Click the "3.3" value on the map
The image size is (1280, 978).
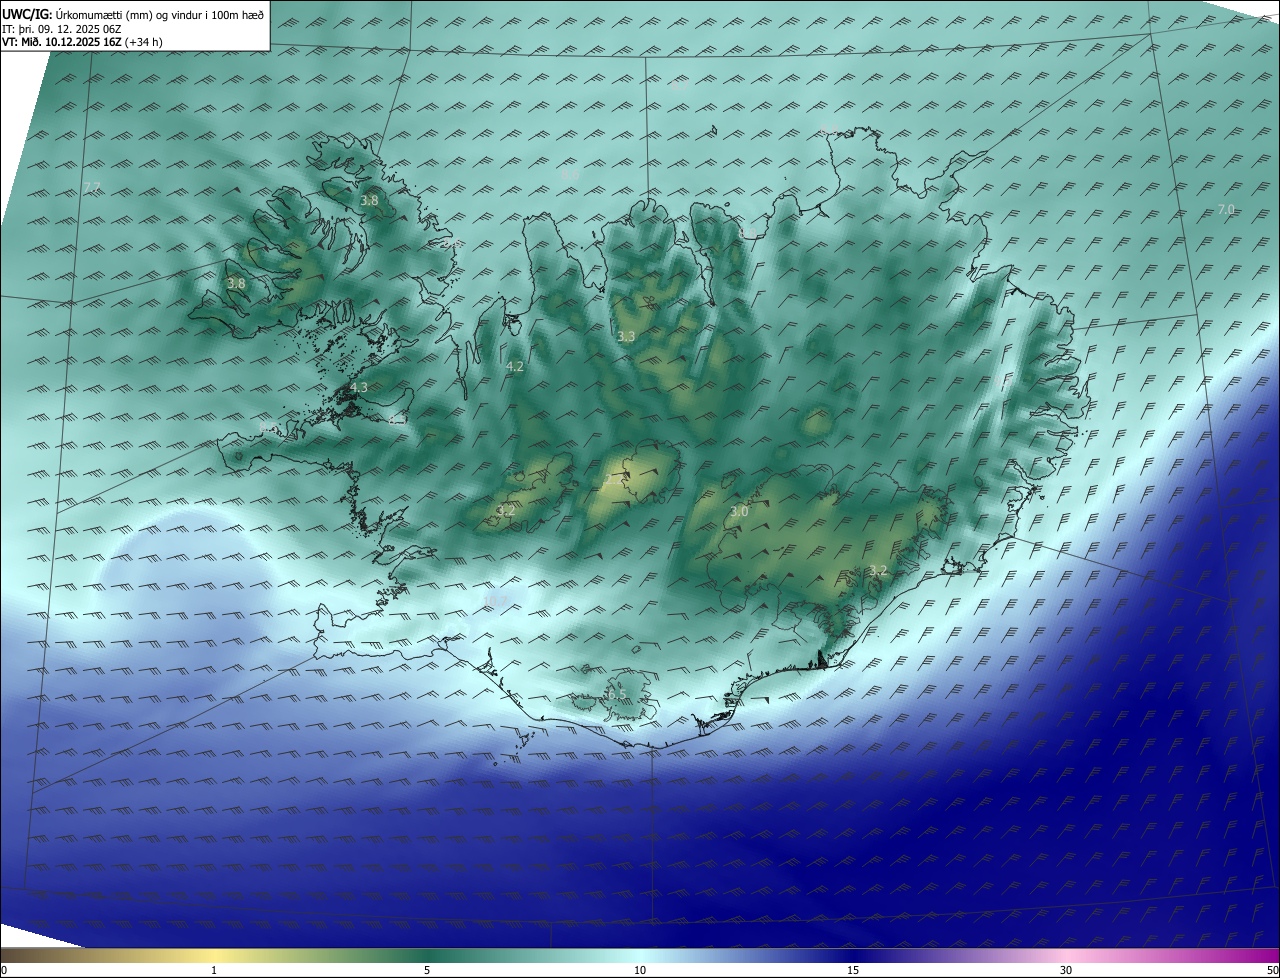pyautogui.click(x=626, y=337)
